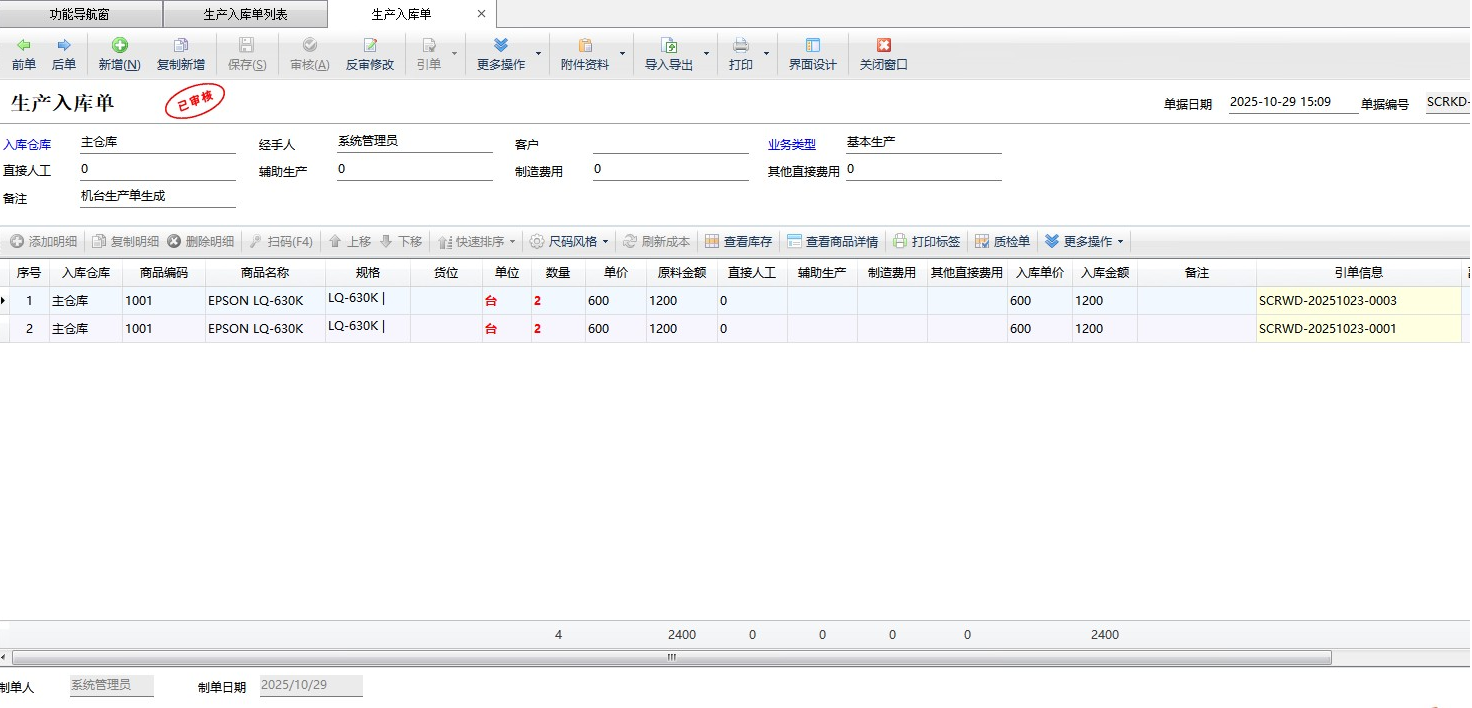The height and width of the screenshot is (708, 1472).
Task: Click the 业务类型 link label
Action: pos(791,144)
